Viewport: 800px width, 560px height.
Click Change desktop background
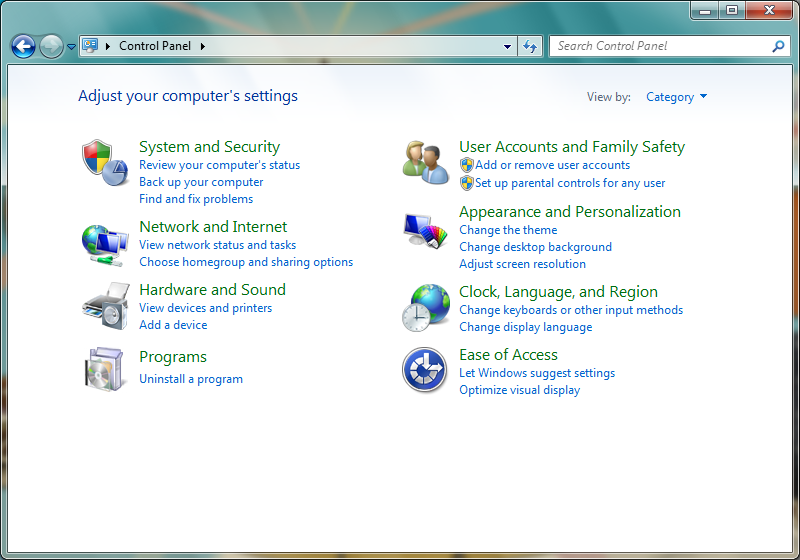click(x=535, y=247)
